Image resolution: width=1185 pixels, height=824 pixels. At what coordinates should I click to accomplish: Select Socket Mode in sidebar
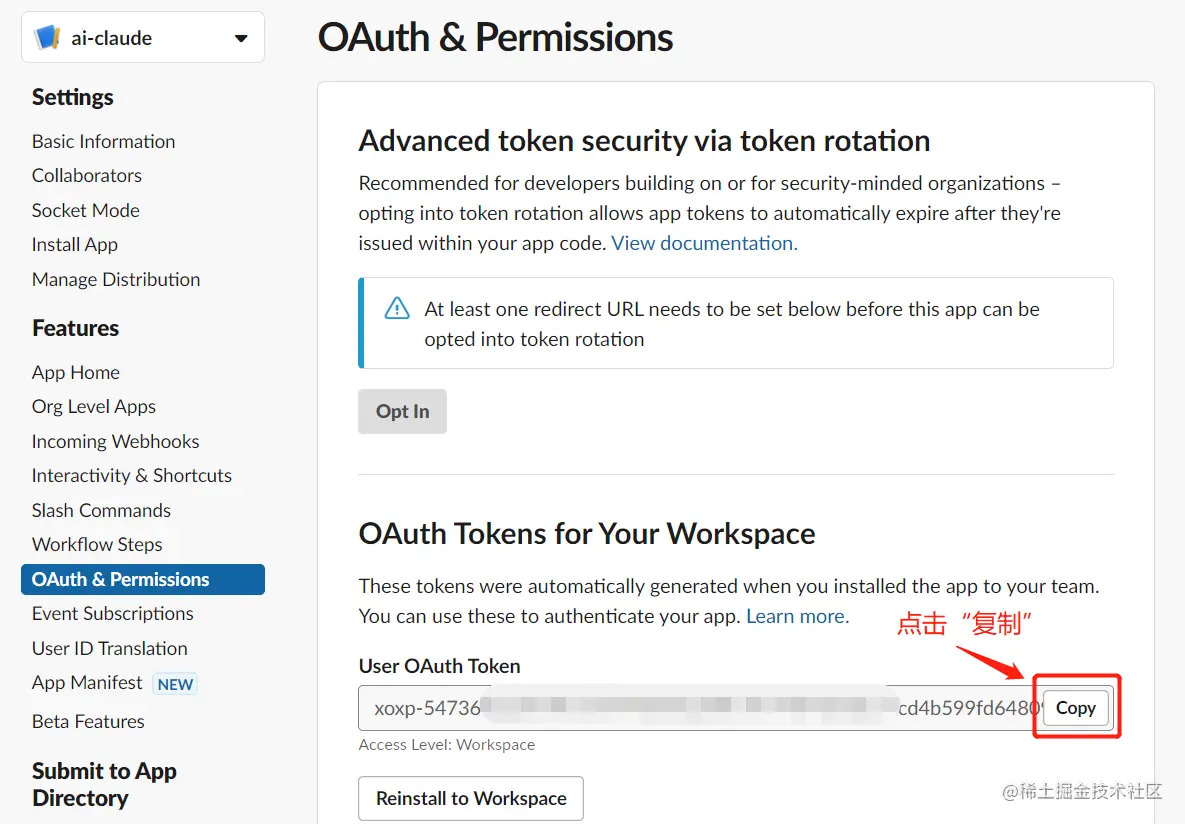click(86, 210)
